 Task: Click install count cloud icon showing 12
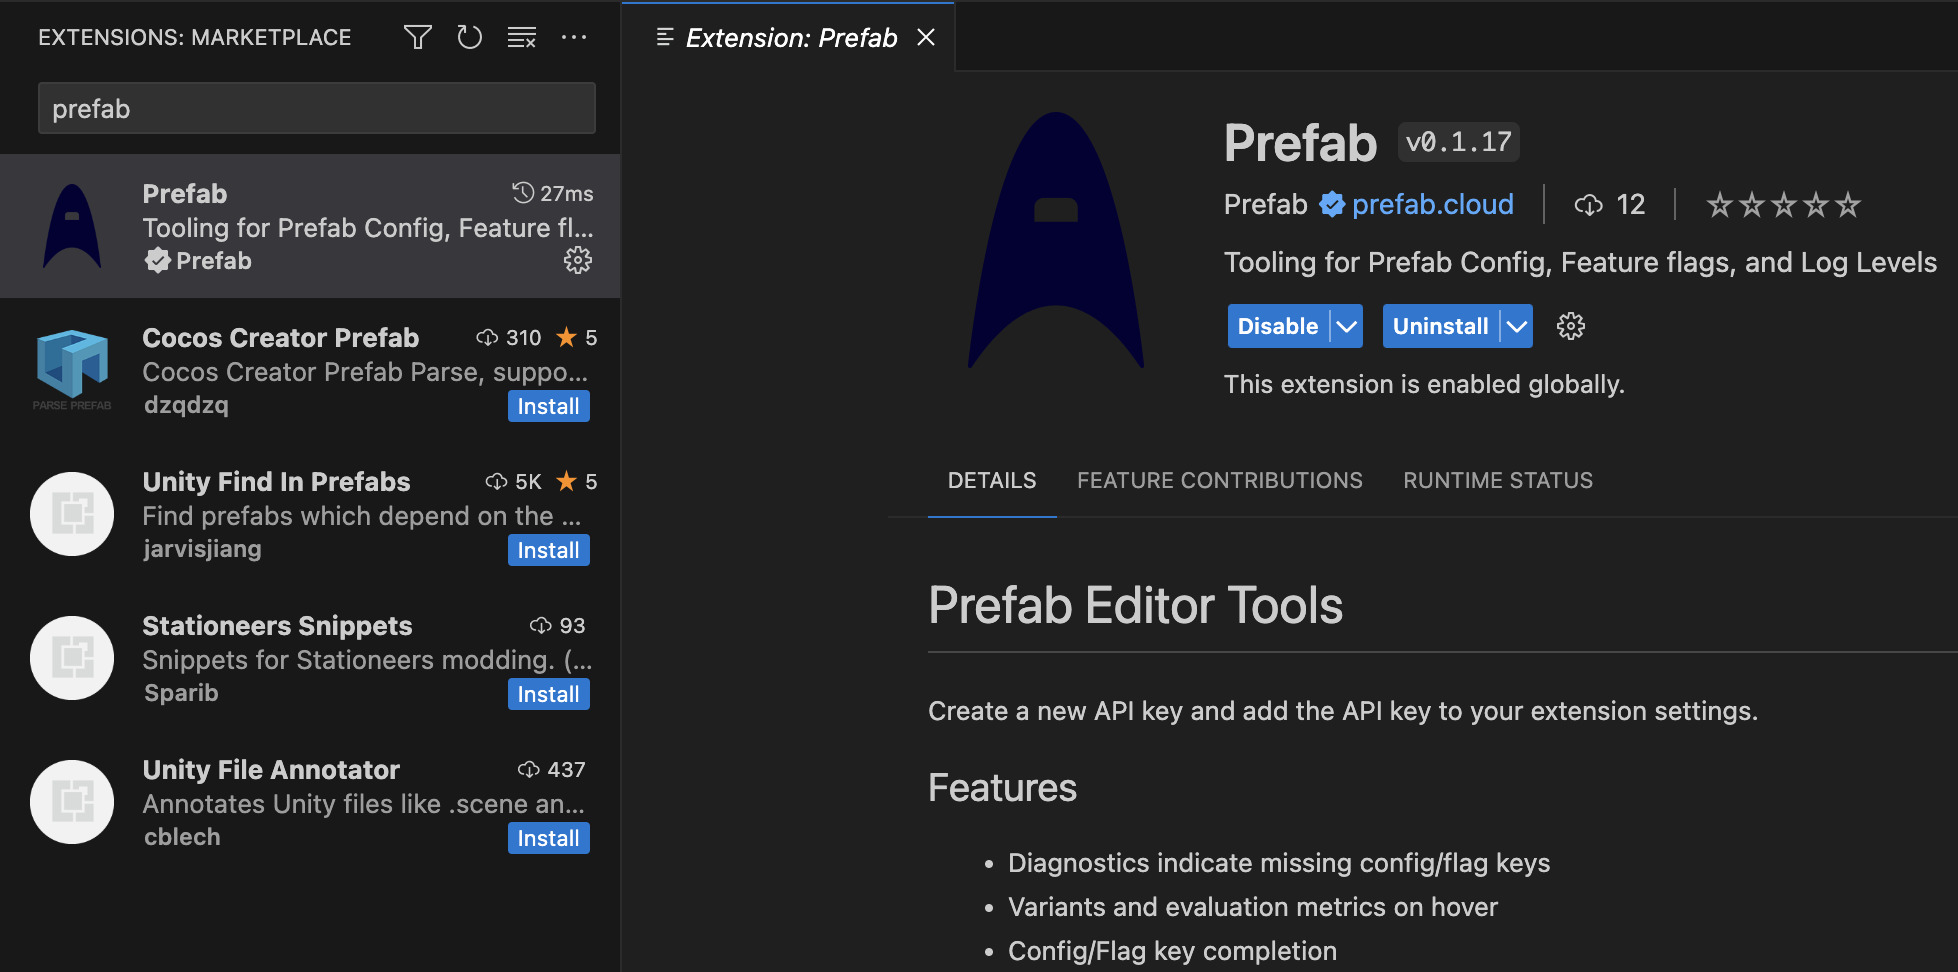tap(1588, 205)
